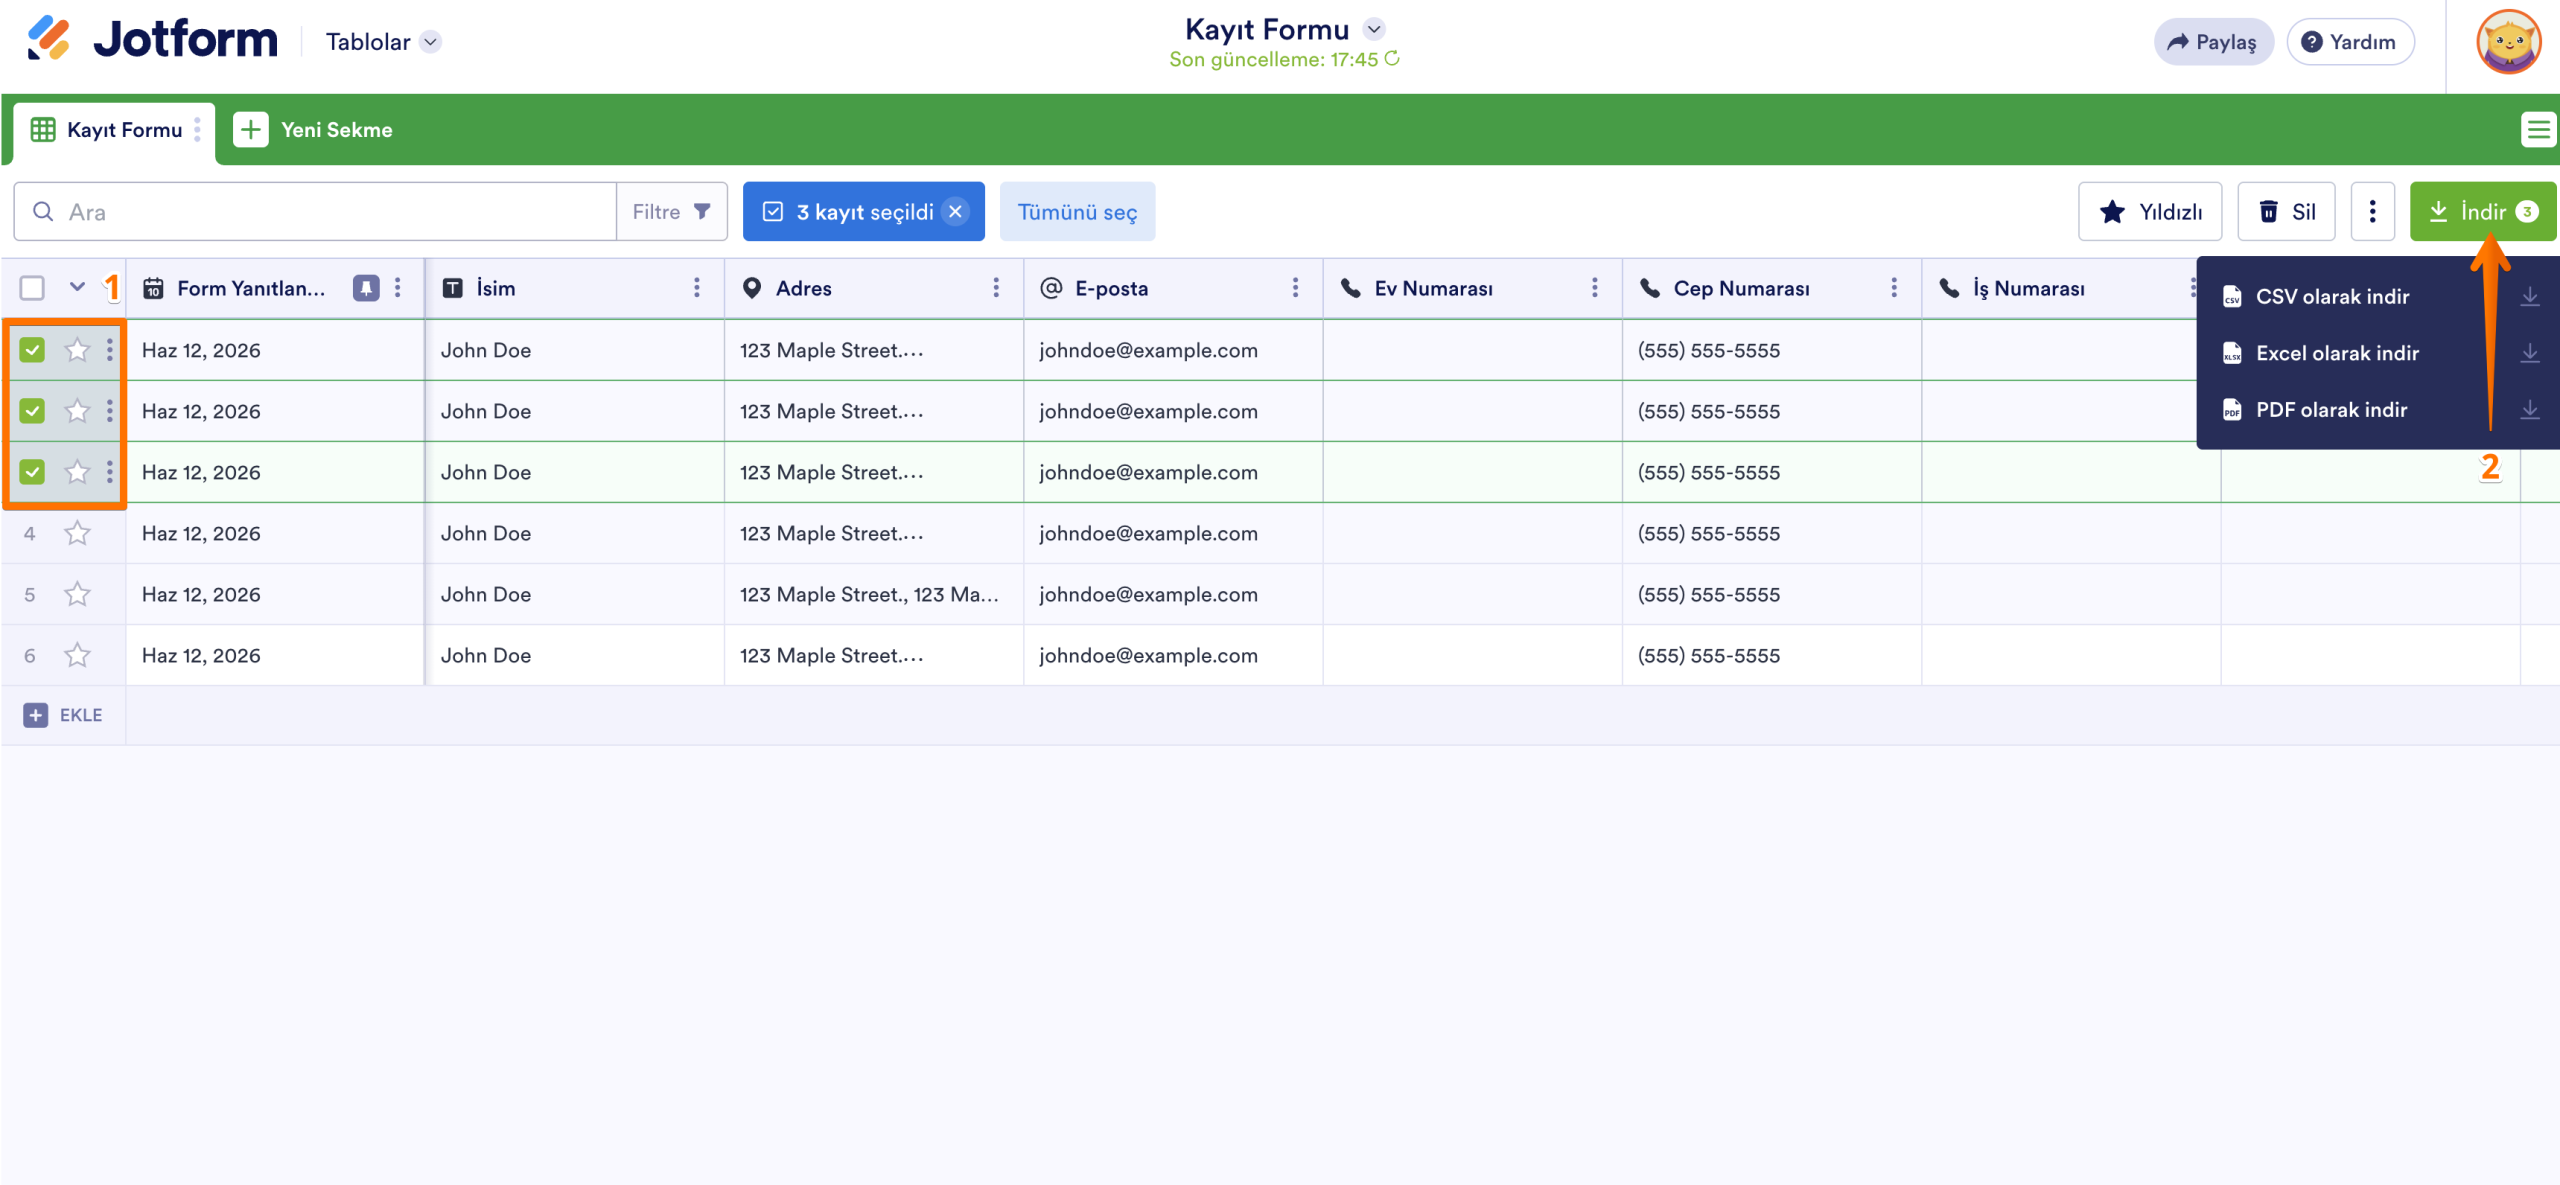Image resolution: width=2560 pixels, height=1185 pixels.
Task: Open Ev Numarası column options menu
Action: (1595, 288)
